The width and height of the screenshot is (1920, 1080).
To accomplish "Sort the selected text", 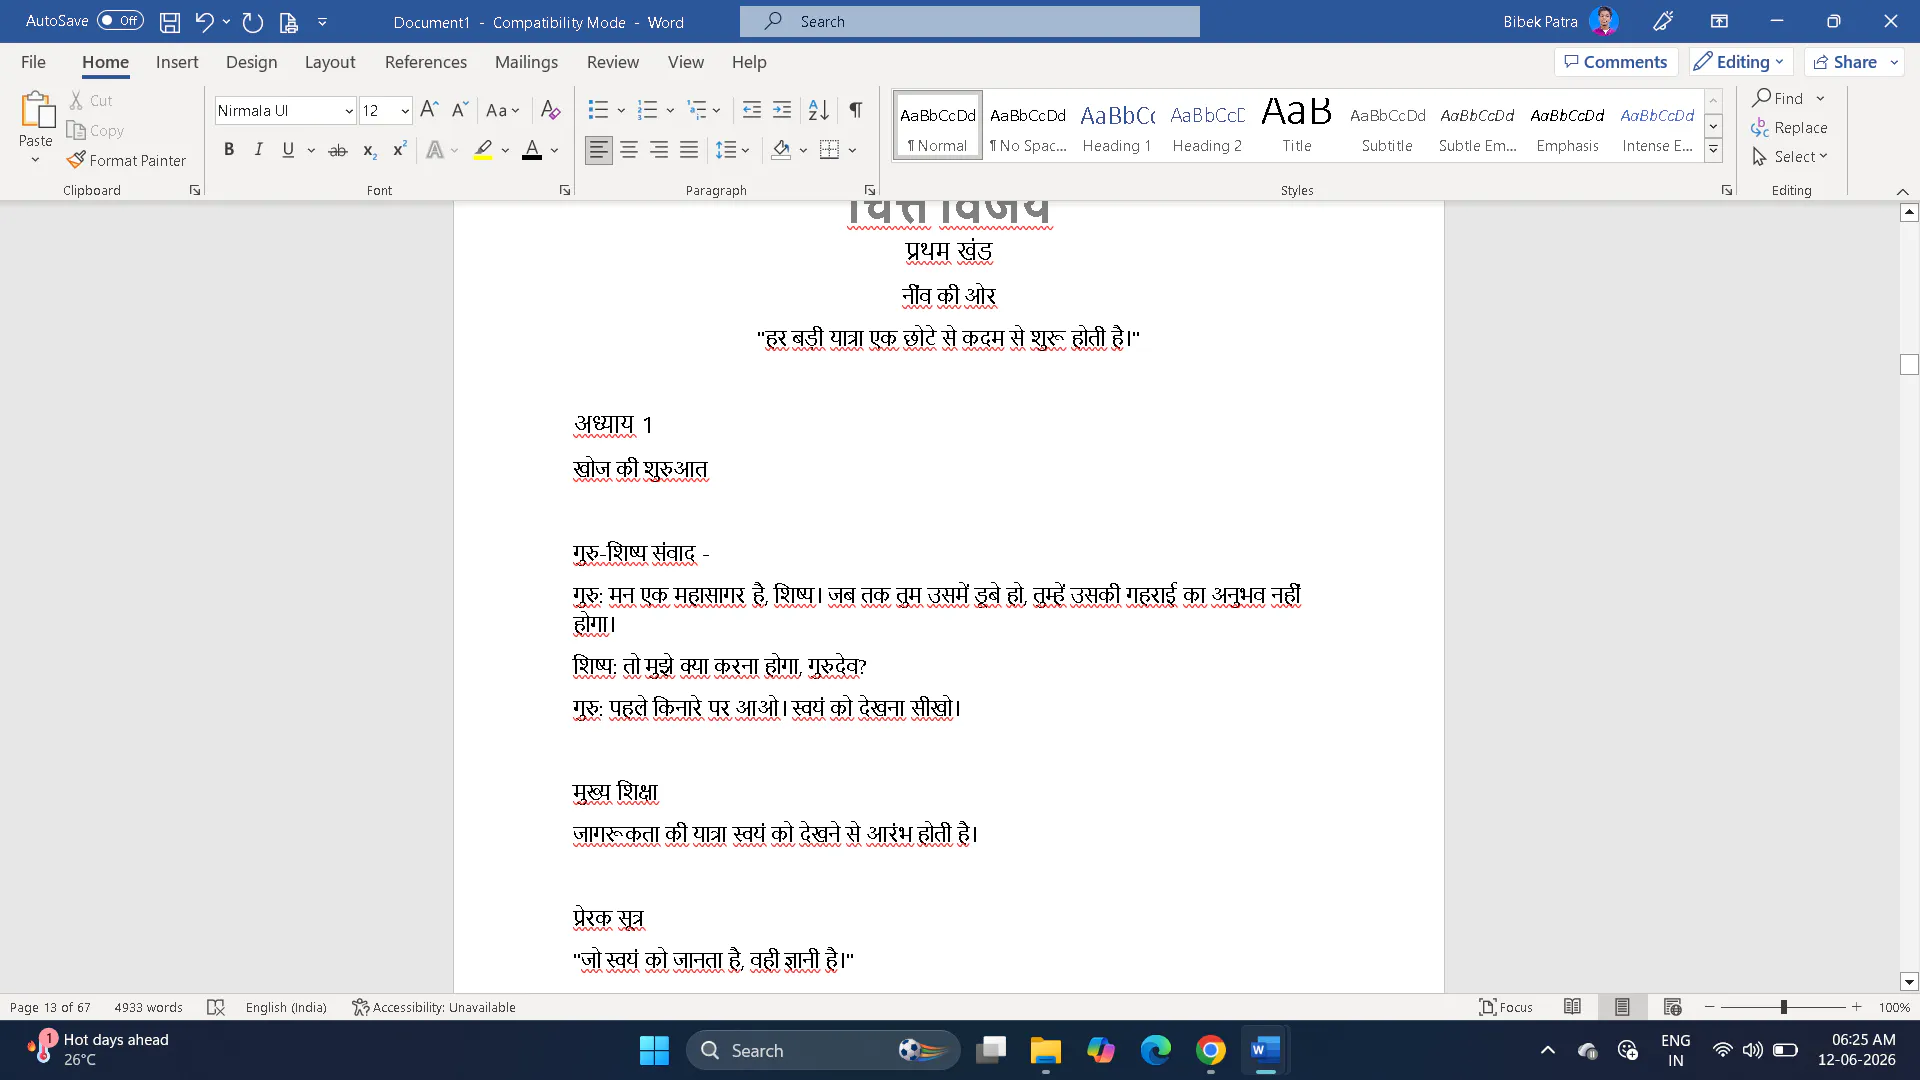I will (x=818, y=110).
